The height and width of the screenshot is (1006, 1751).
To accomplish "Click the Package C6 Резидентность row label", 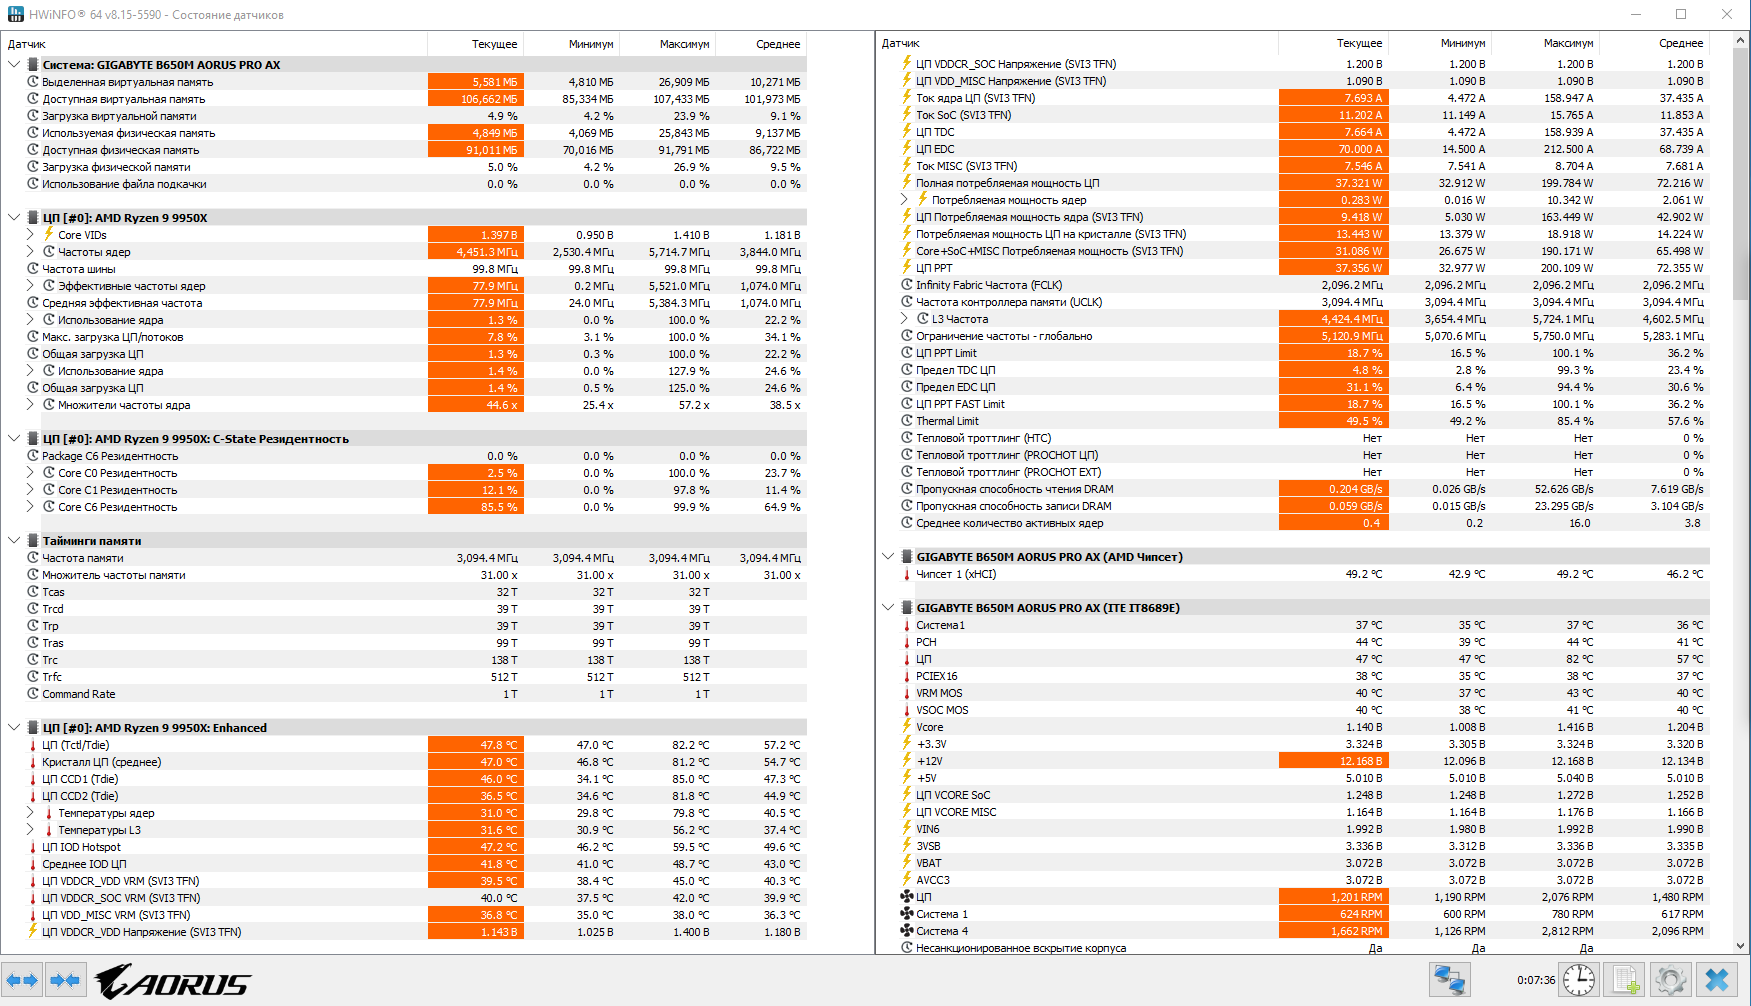I will [110, 456].
